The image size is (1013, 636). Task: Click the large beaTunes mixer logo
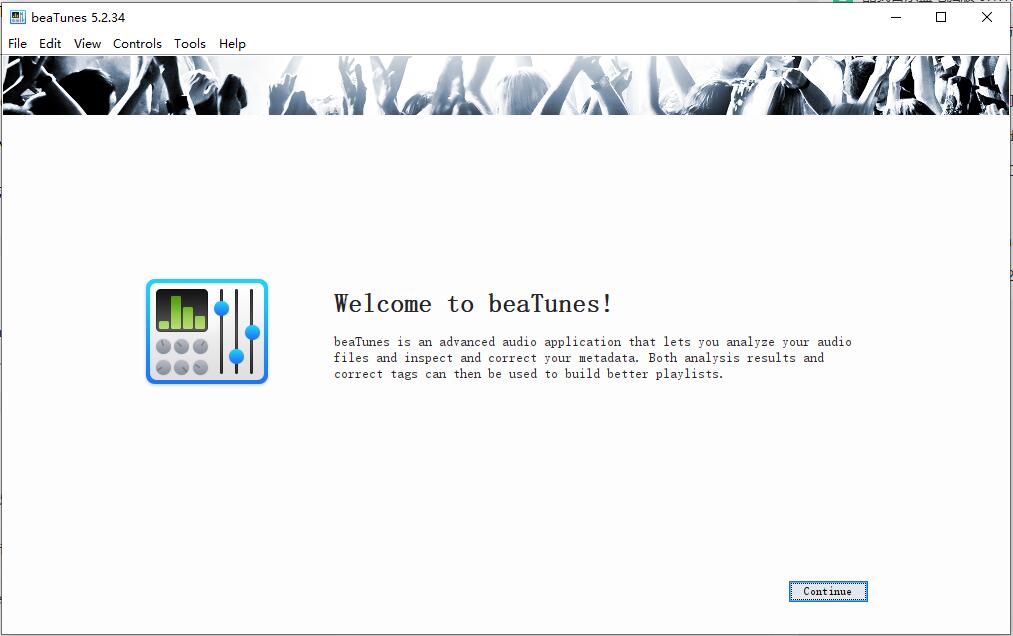coord(207,332)
